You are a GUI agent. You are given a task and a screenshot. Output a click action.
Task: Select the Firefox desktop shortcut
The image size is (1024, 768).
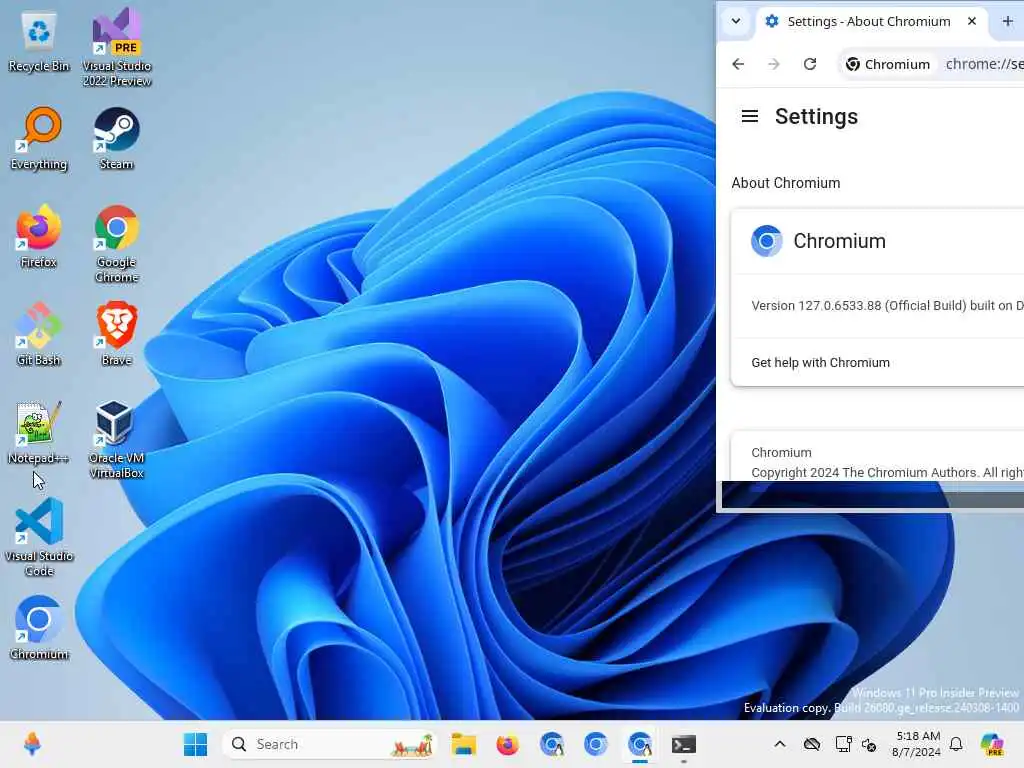[x=39, y=237]
